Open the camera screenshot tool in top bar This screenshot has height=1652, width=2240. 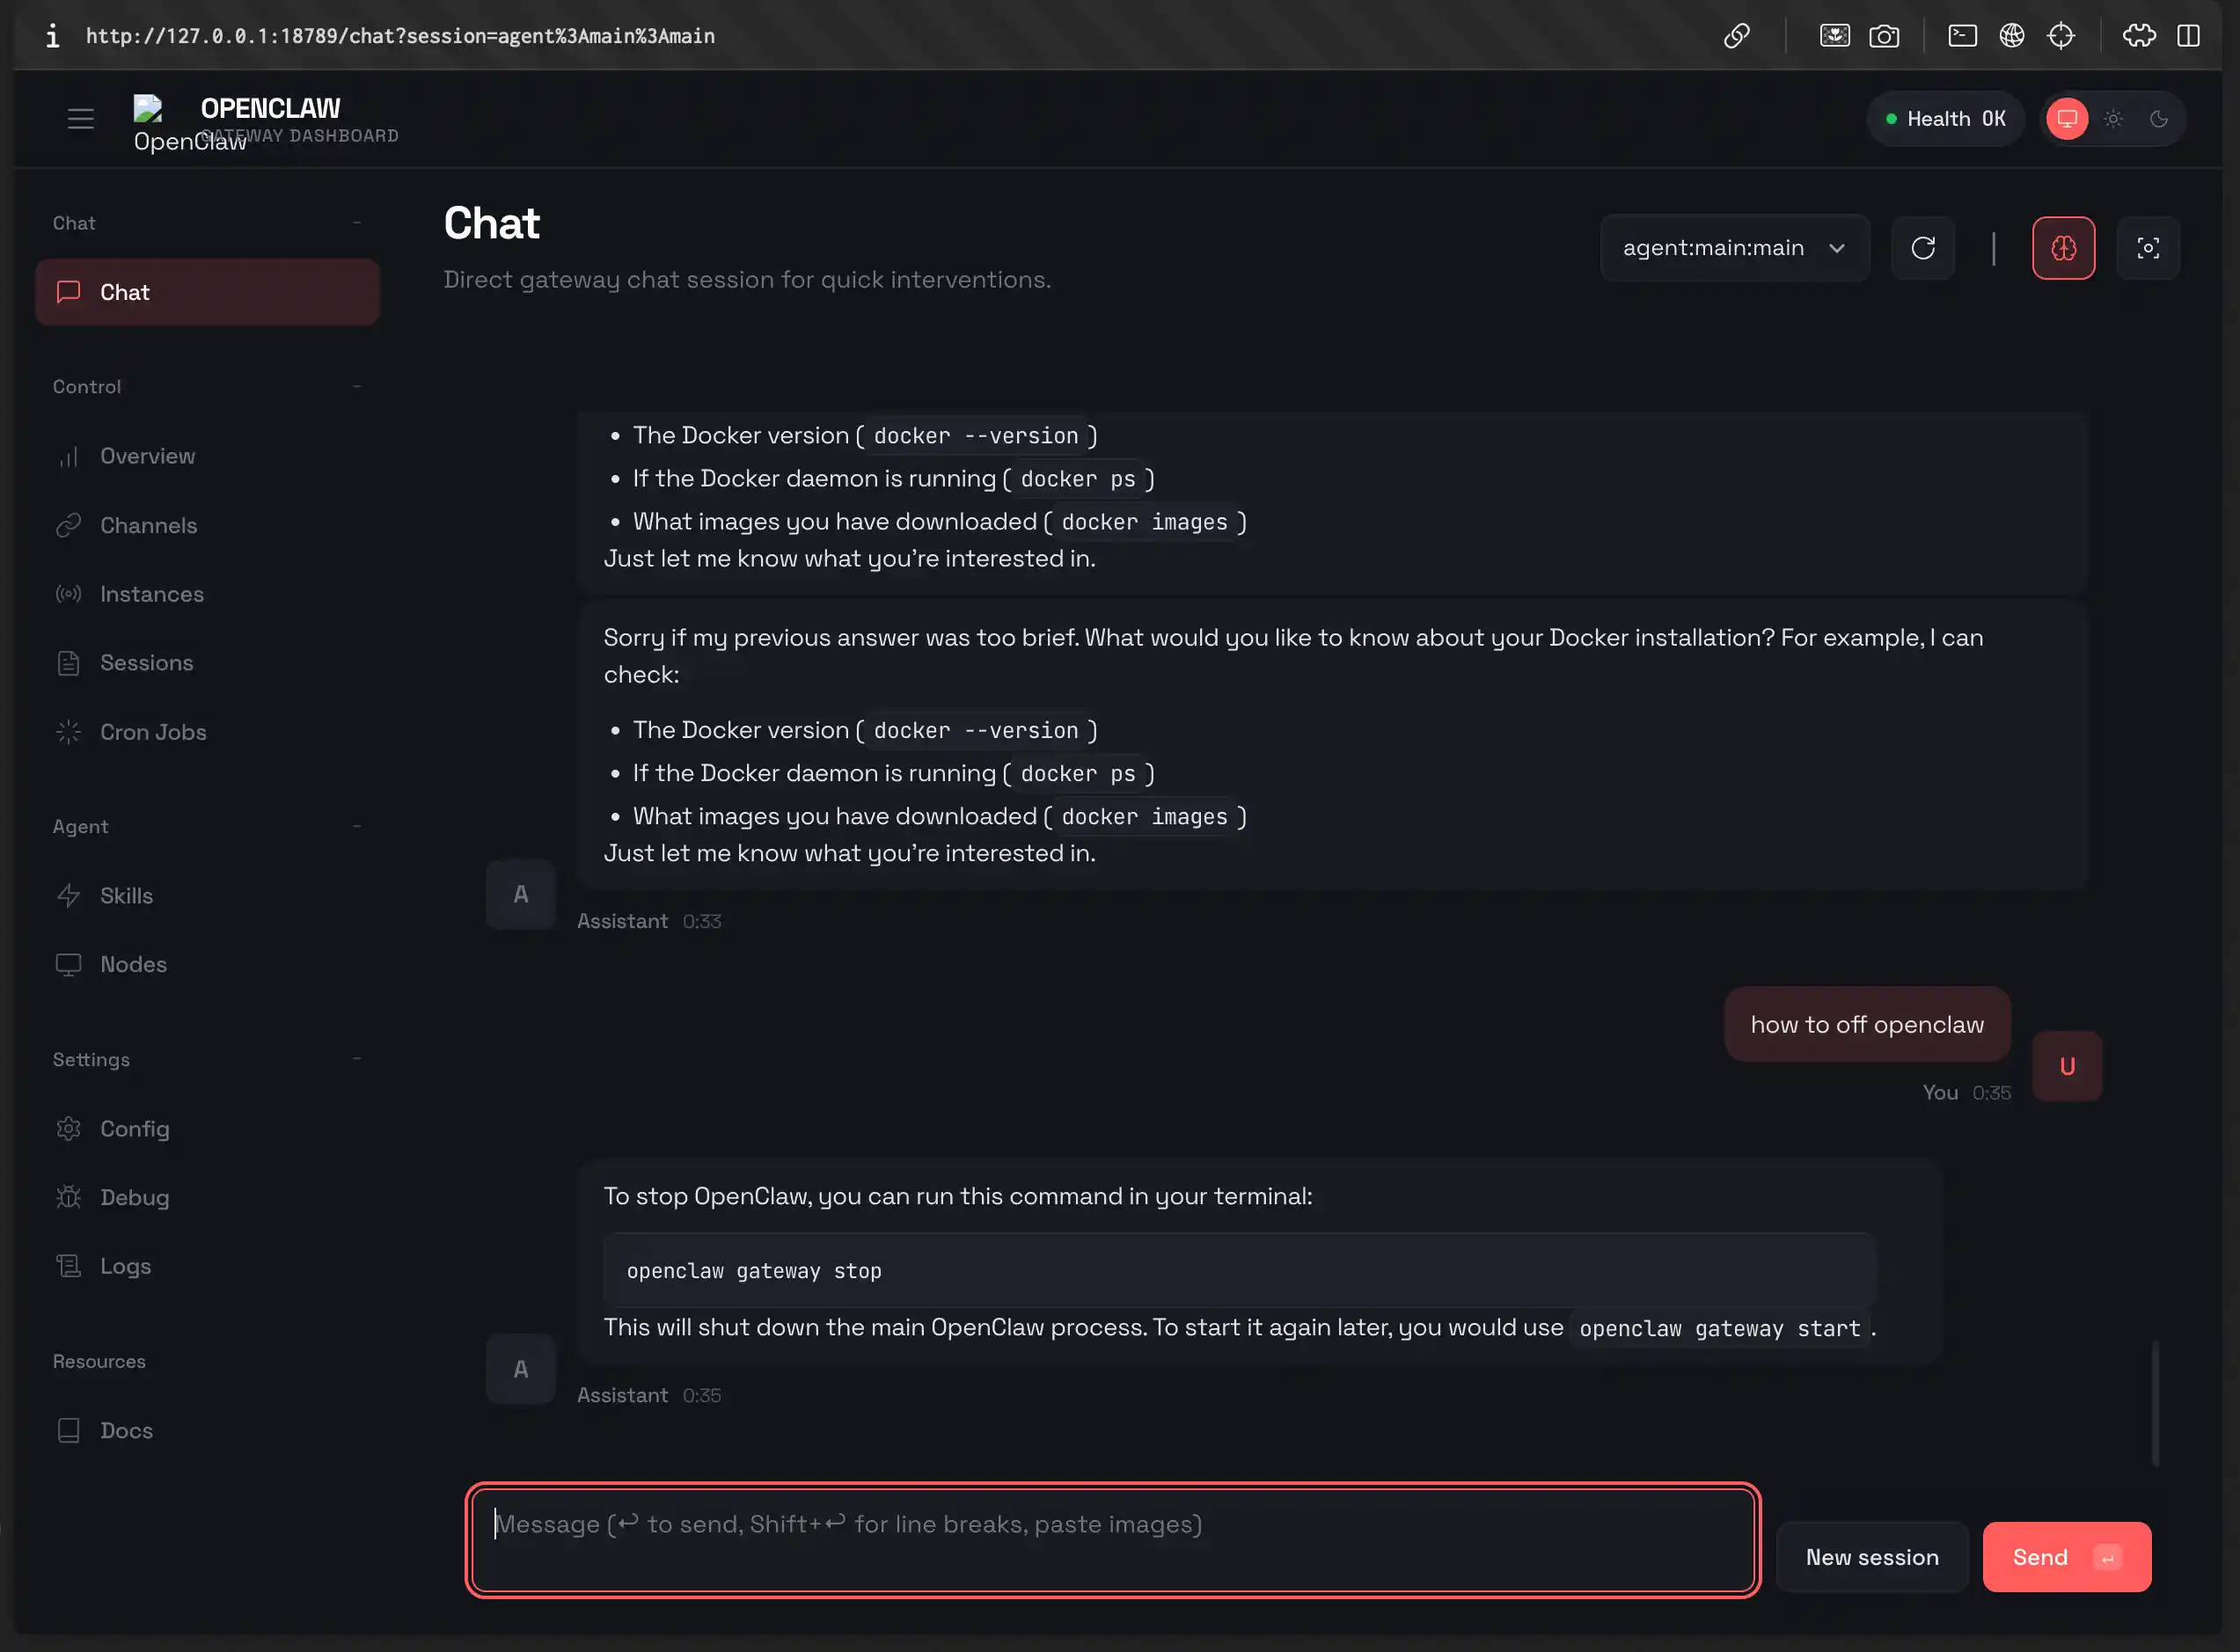(1884, 35)
